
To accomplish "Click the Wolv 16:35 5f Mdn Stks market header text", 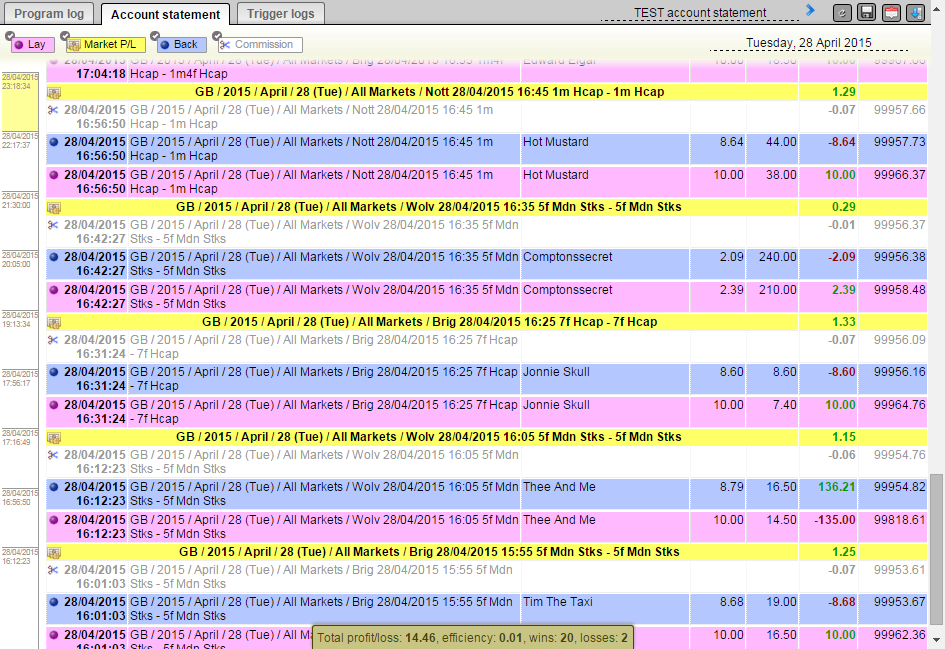I will (429, 207).
